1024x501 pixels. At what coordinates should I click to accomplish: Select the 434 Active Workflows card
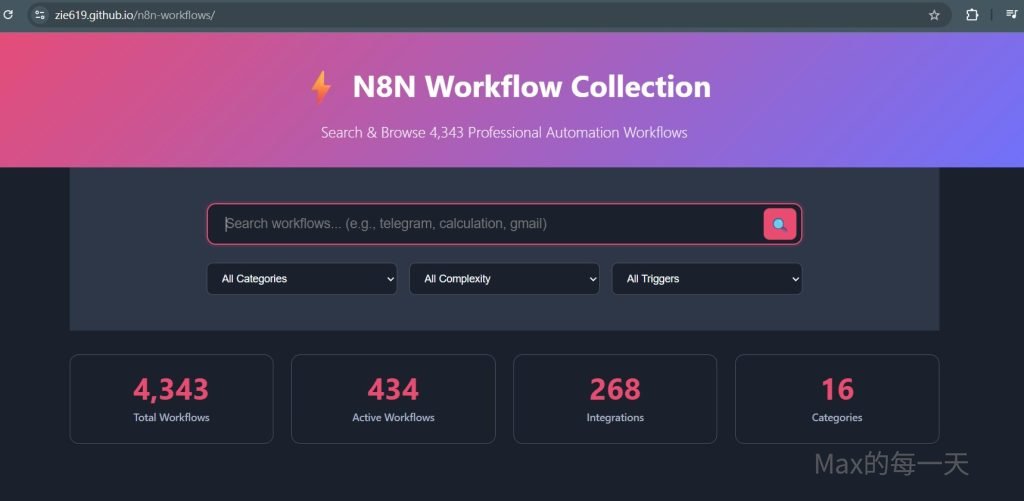pyautogui.click(x=393, y=398)
